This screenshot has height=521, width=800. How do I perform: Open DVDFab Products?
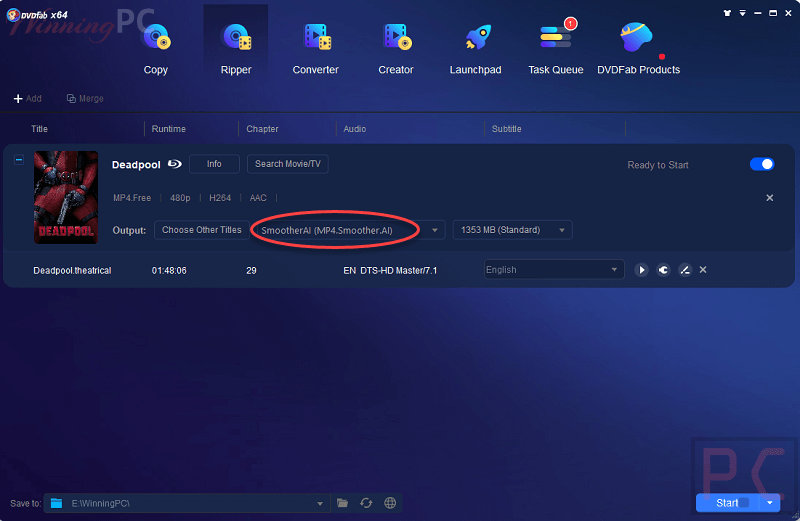tap(638, 49)
